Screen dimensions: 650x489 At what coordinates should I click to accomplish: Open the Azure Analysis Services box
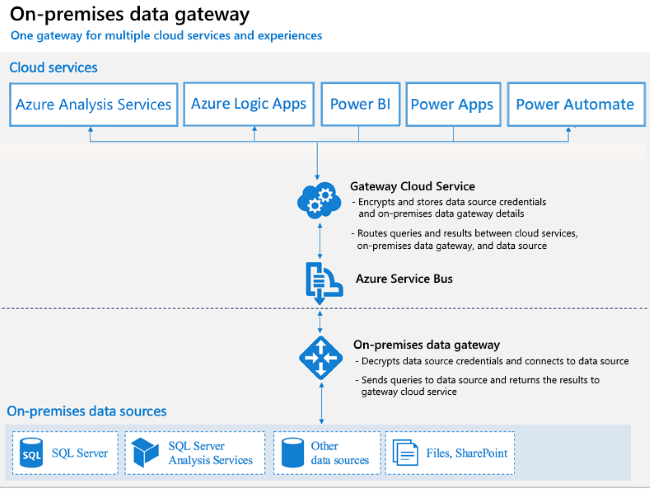click(94, 104)
